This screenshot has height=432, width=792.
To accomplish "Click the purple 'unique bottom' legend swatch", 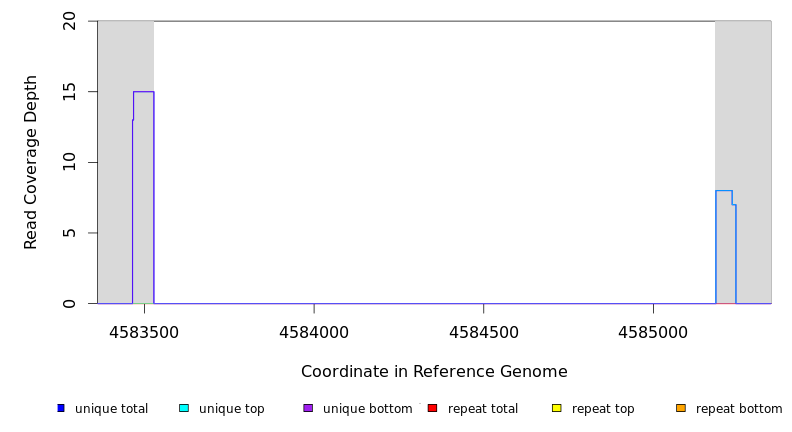I will click(x=308, y=408).
